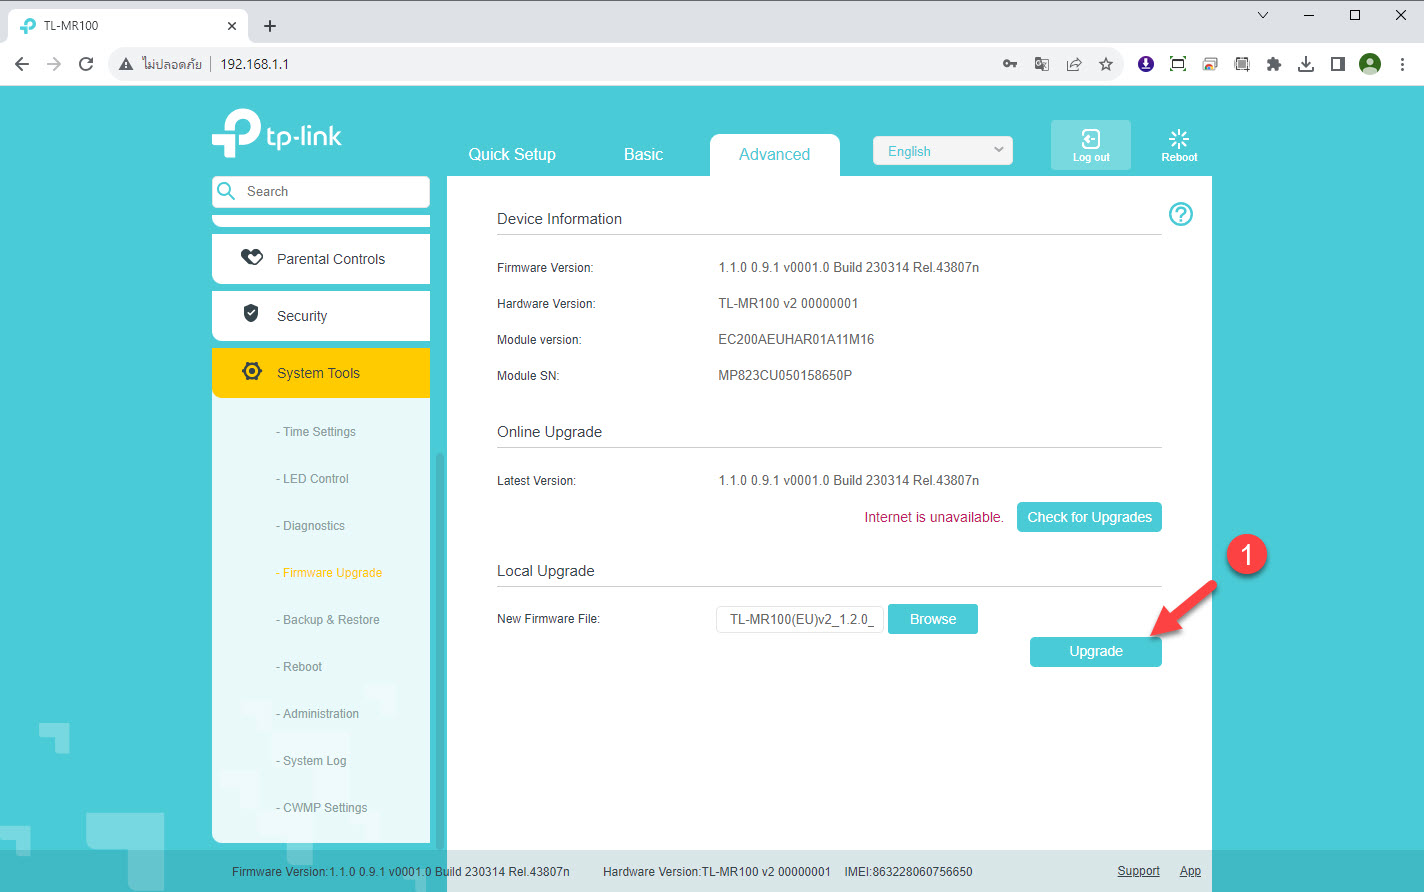Select the TL-MR100 browser tab

(x=128, y=26)
